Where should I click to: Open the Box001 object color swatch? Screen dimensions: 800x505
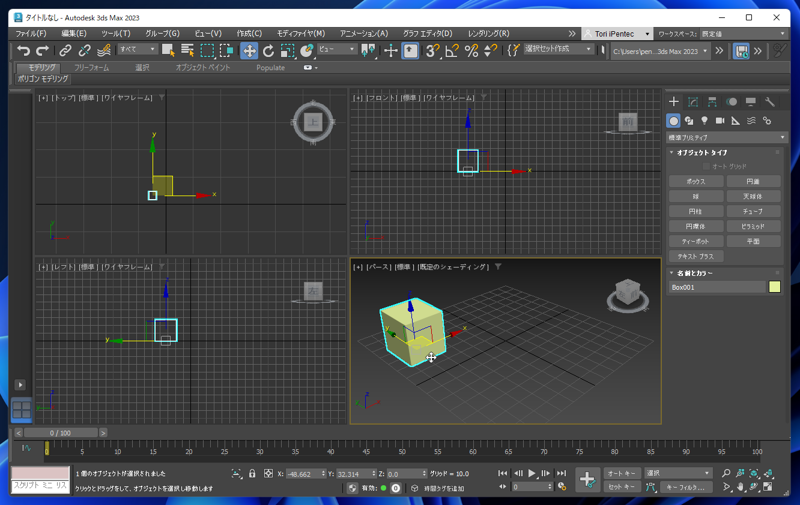tap(774, 287)
